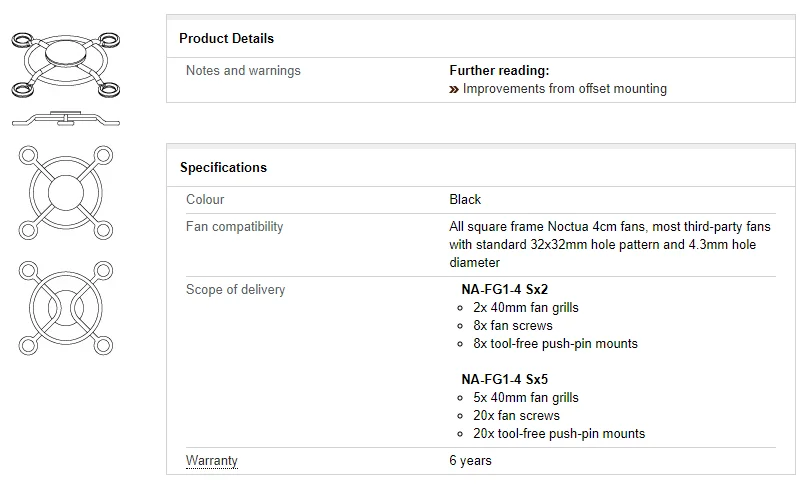Click the NA-FG1-4 Sx5 heading
This screenshot has height=488, width=810.
pos(504,379)
